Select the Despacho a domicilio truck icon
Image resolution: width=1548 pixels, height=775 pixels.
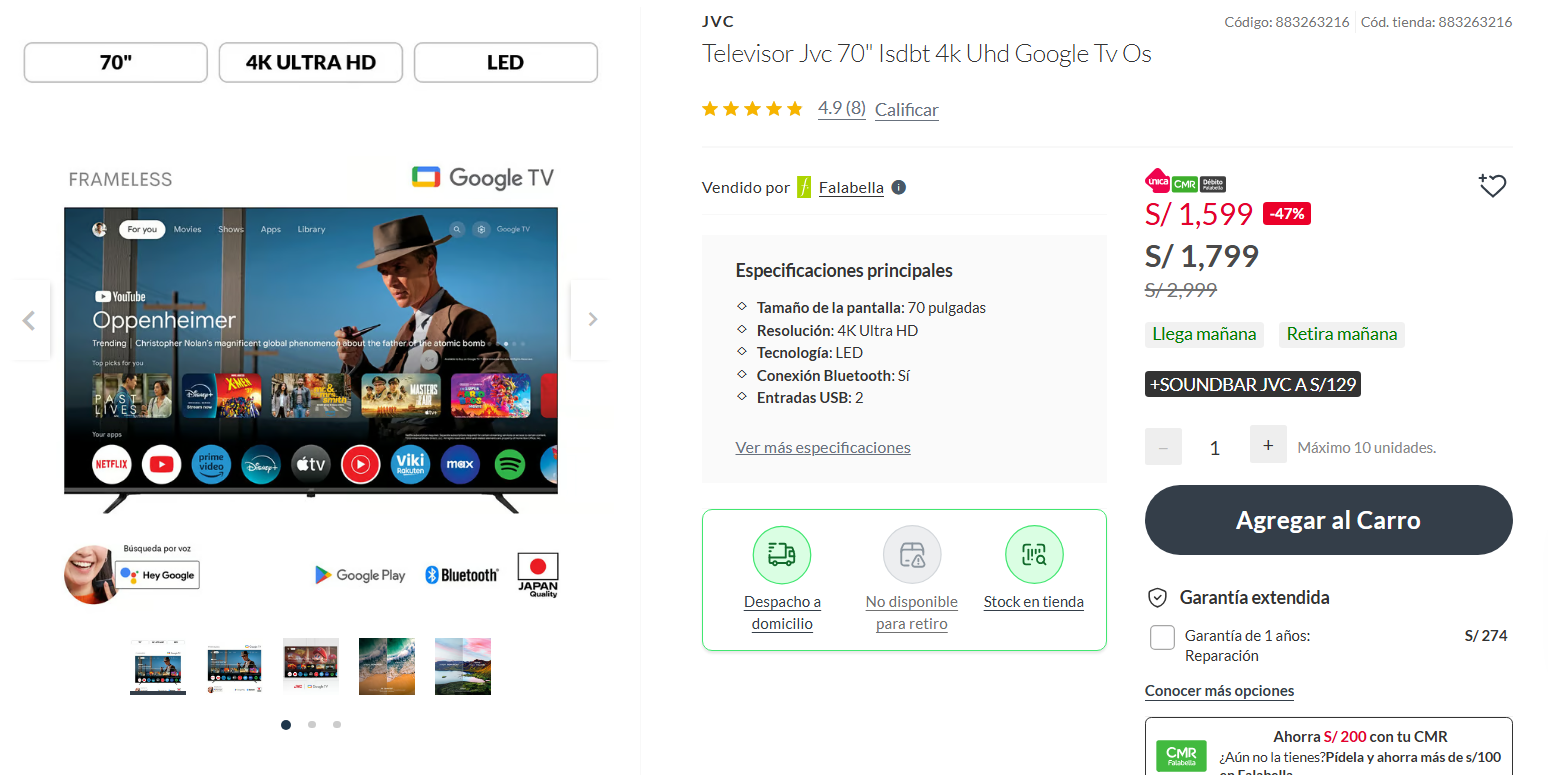pyautogui.click(x=782, y=555)
